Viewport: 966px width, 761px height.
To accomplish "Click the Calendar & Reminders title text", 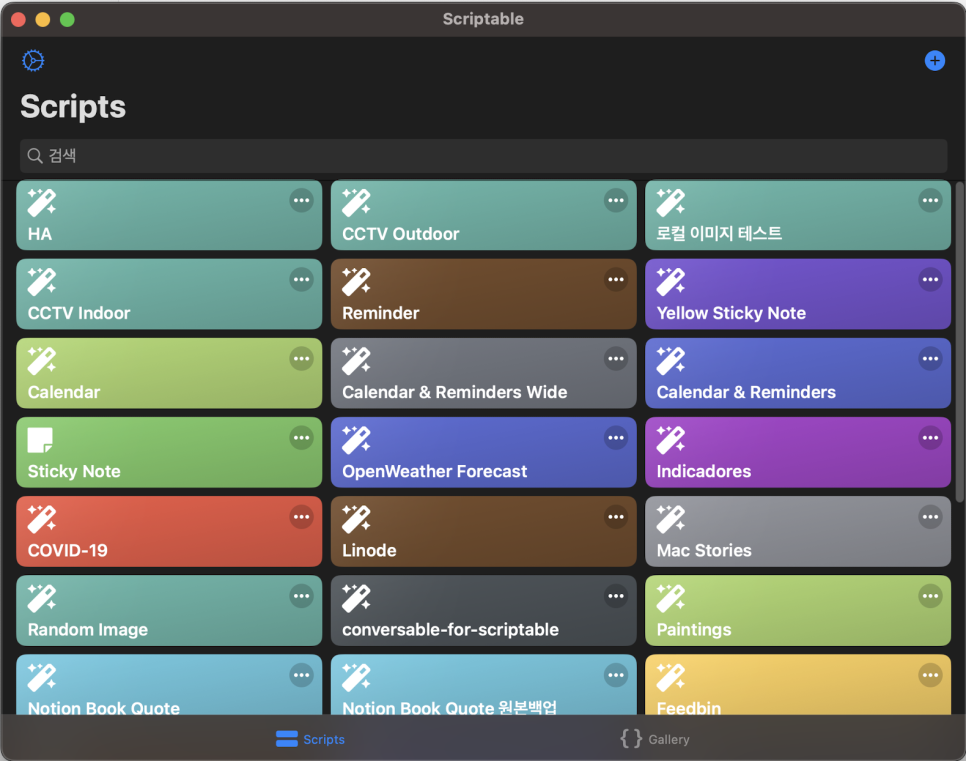I will point(746,393).
